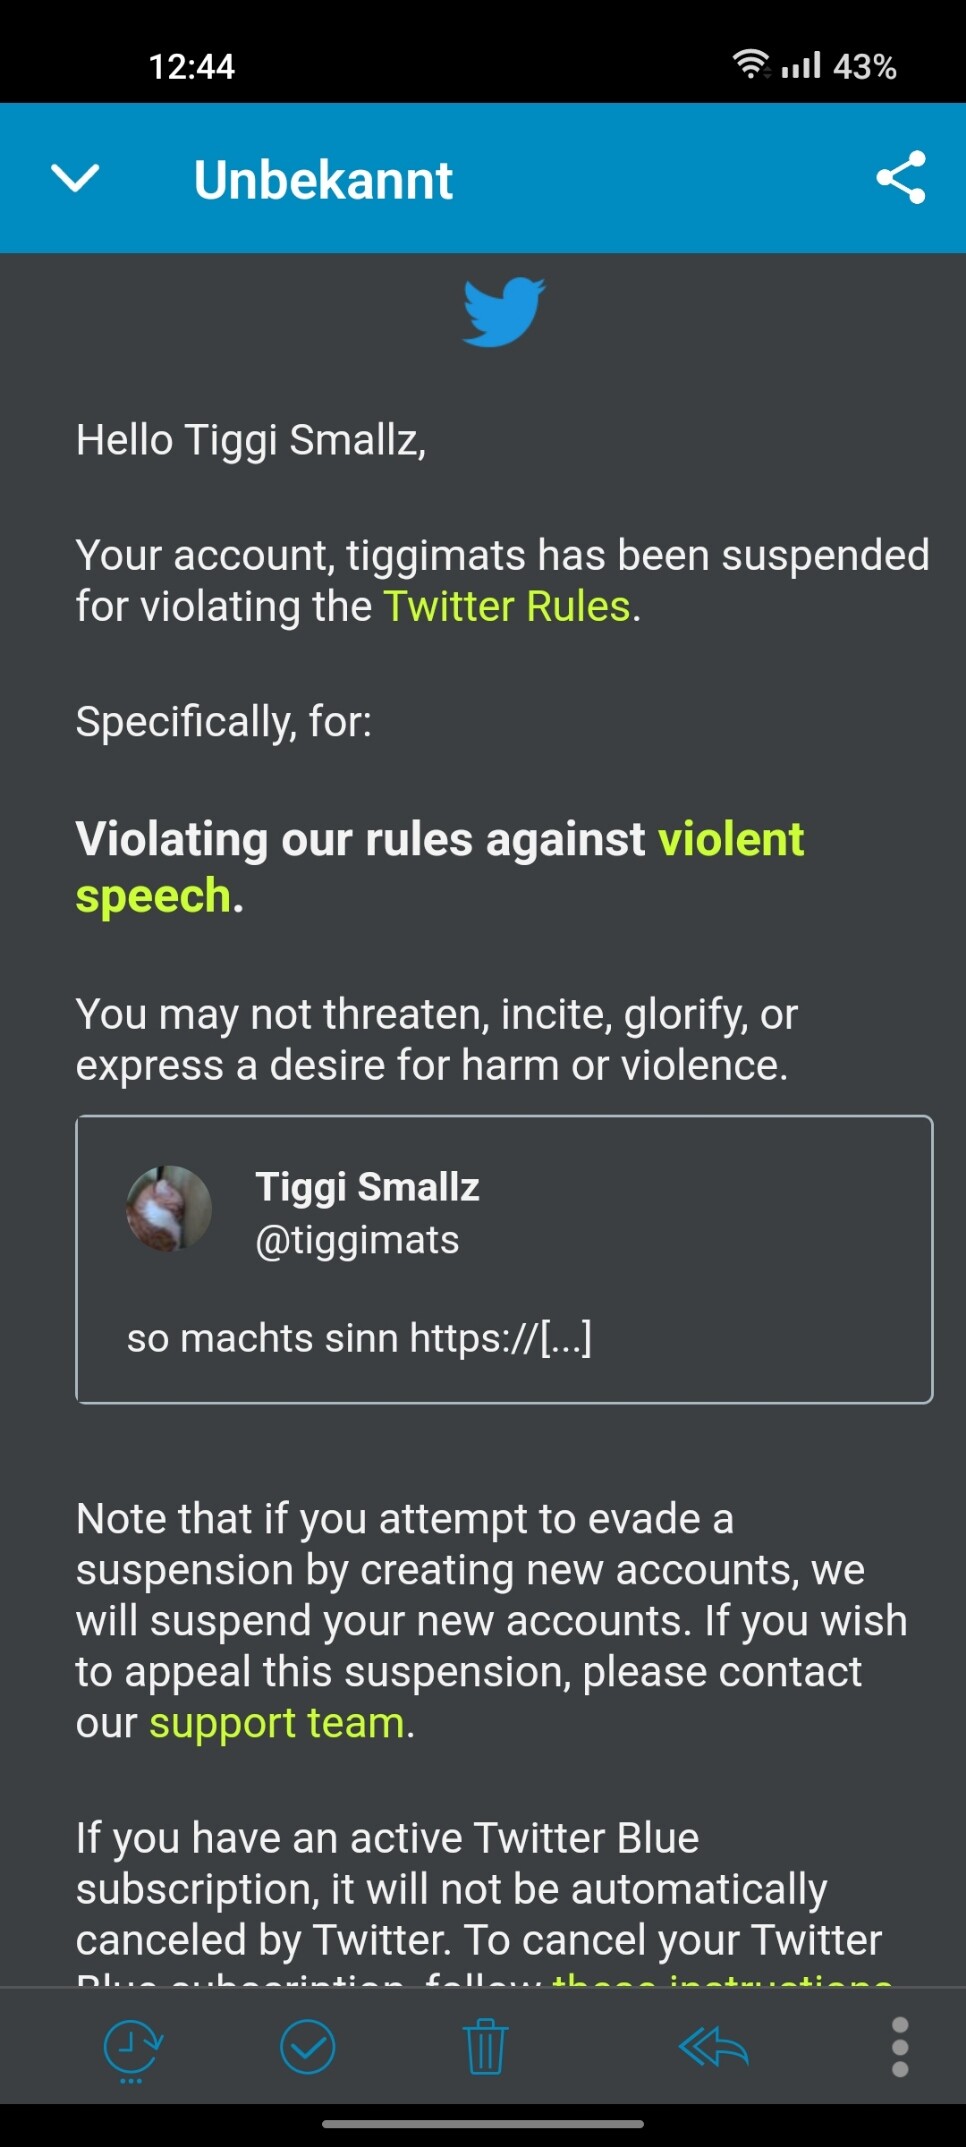
Task: Open the 'these instructions' link
Action: (722, 1979)
